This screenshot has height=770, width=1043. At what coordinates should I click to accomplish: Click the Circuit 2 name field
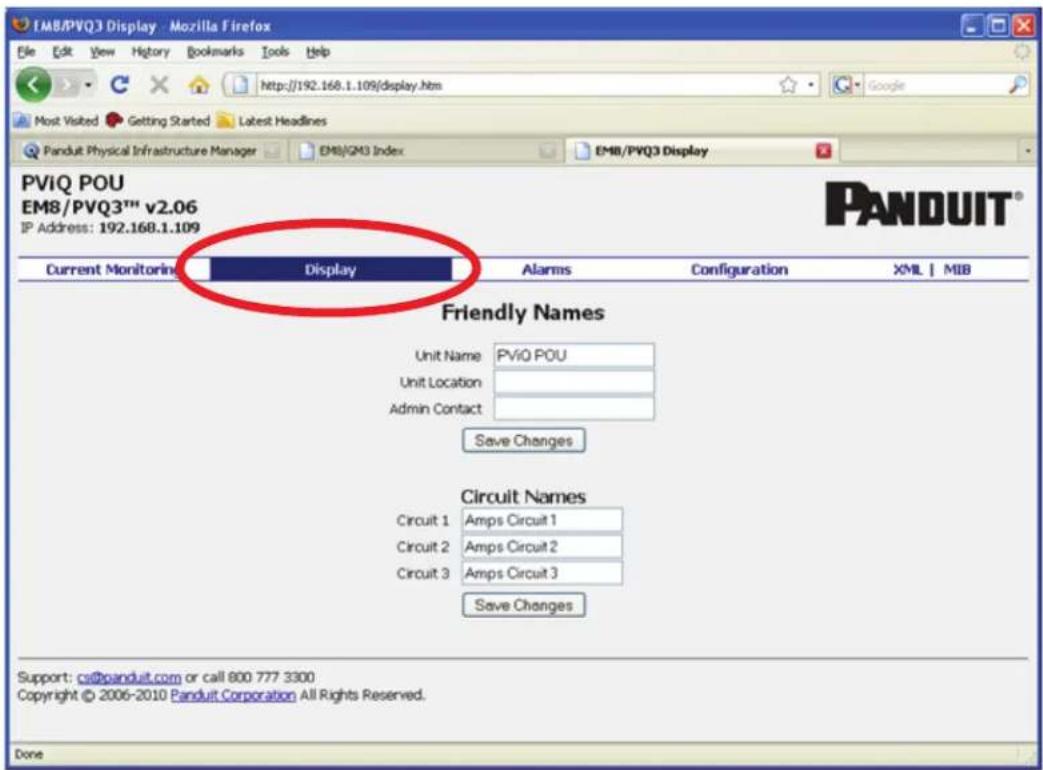pos(541,547)
